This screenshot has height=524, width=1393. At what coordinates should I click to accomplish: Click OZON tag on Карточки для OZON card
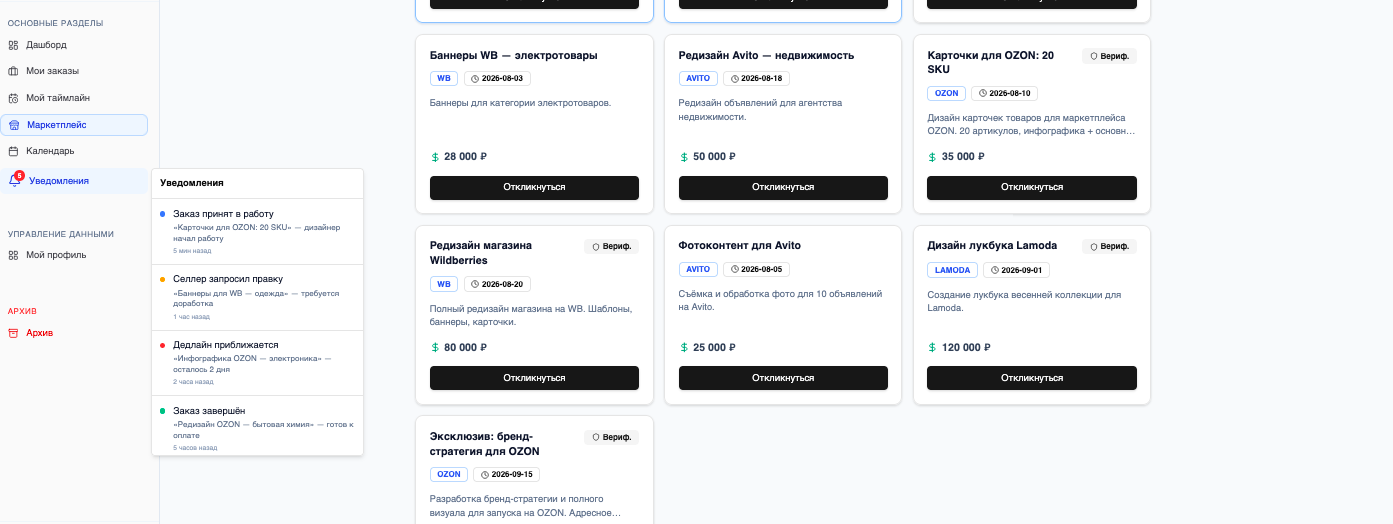[x=946, y=94]
